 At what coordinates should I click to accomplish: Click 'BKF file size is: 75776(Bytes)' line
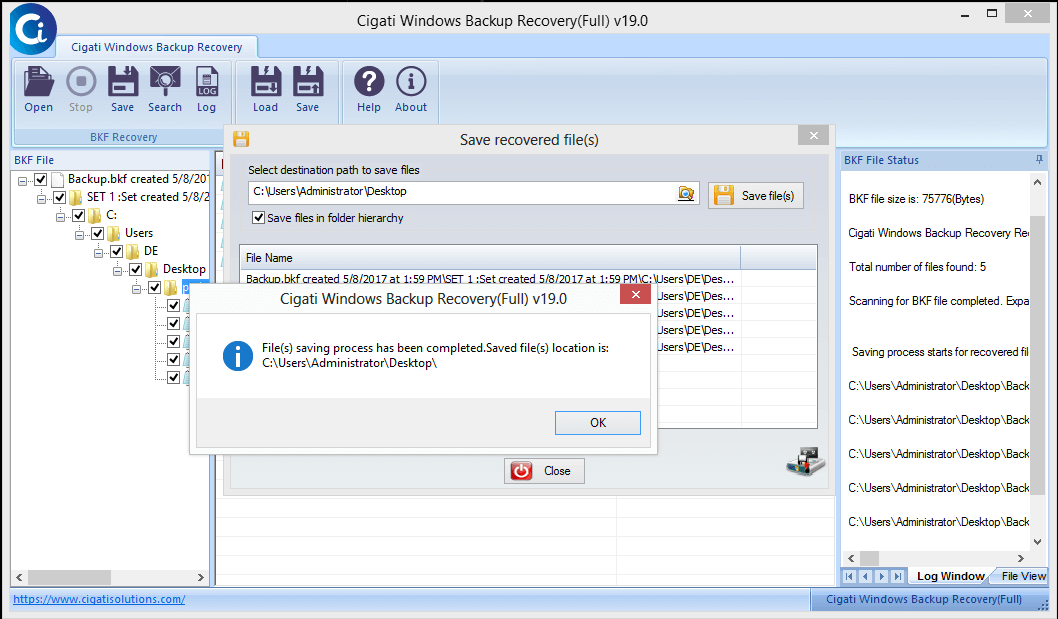pyautogui.click(x=916, y=199)
